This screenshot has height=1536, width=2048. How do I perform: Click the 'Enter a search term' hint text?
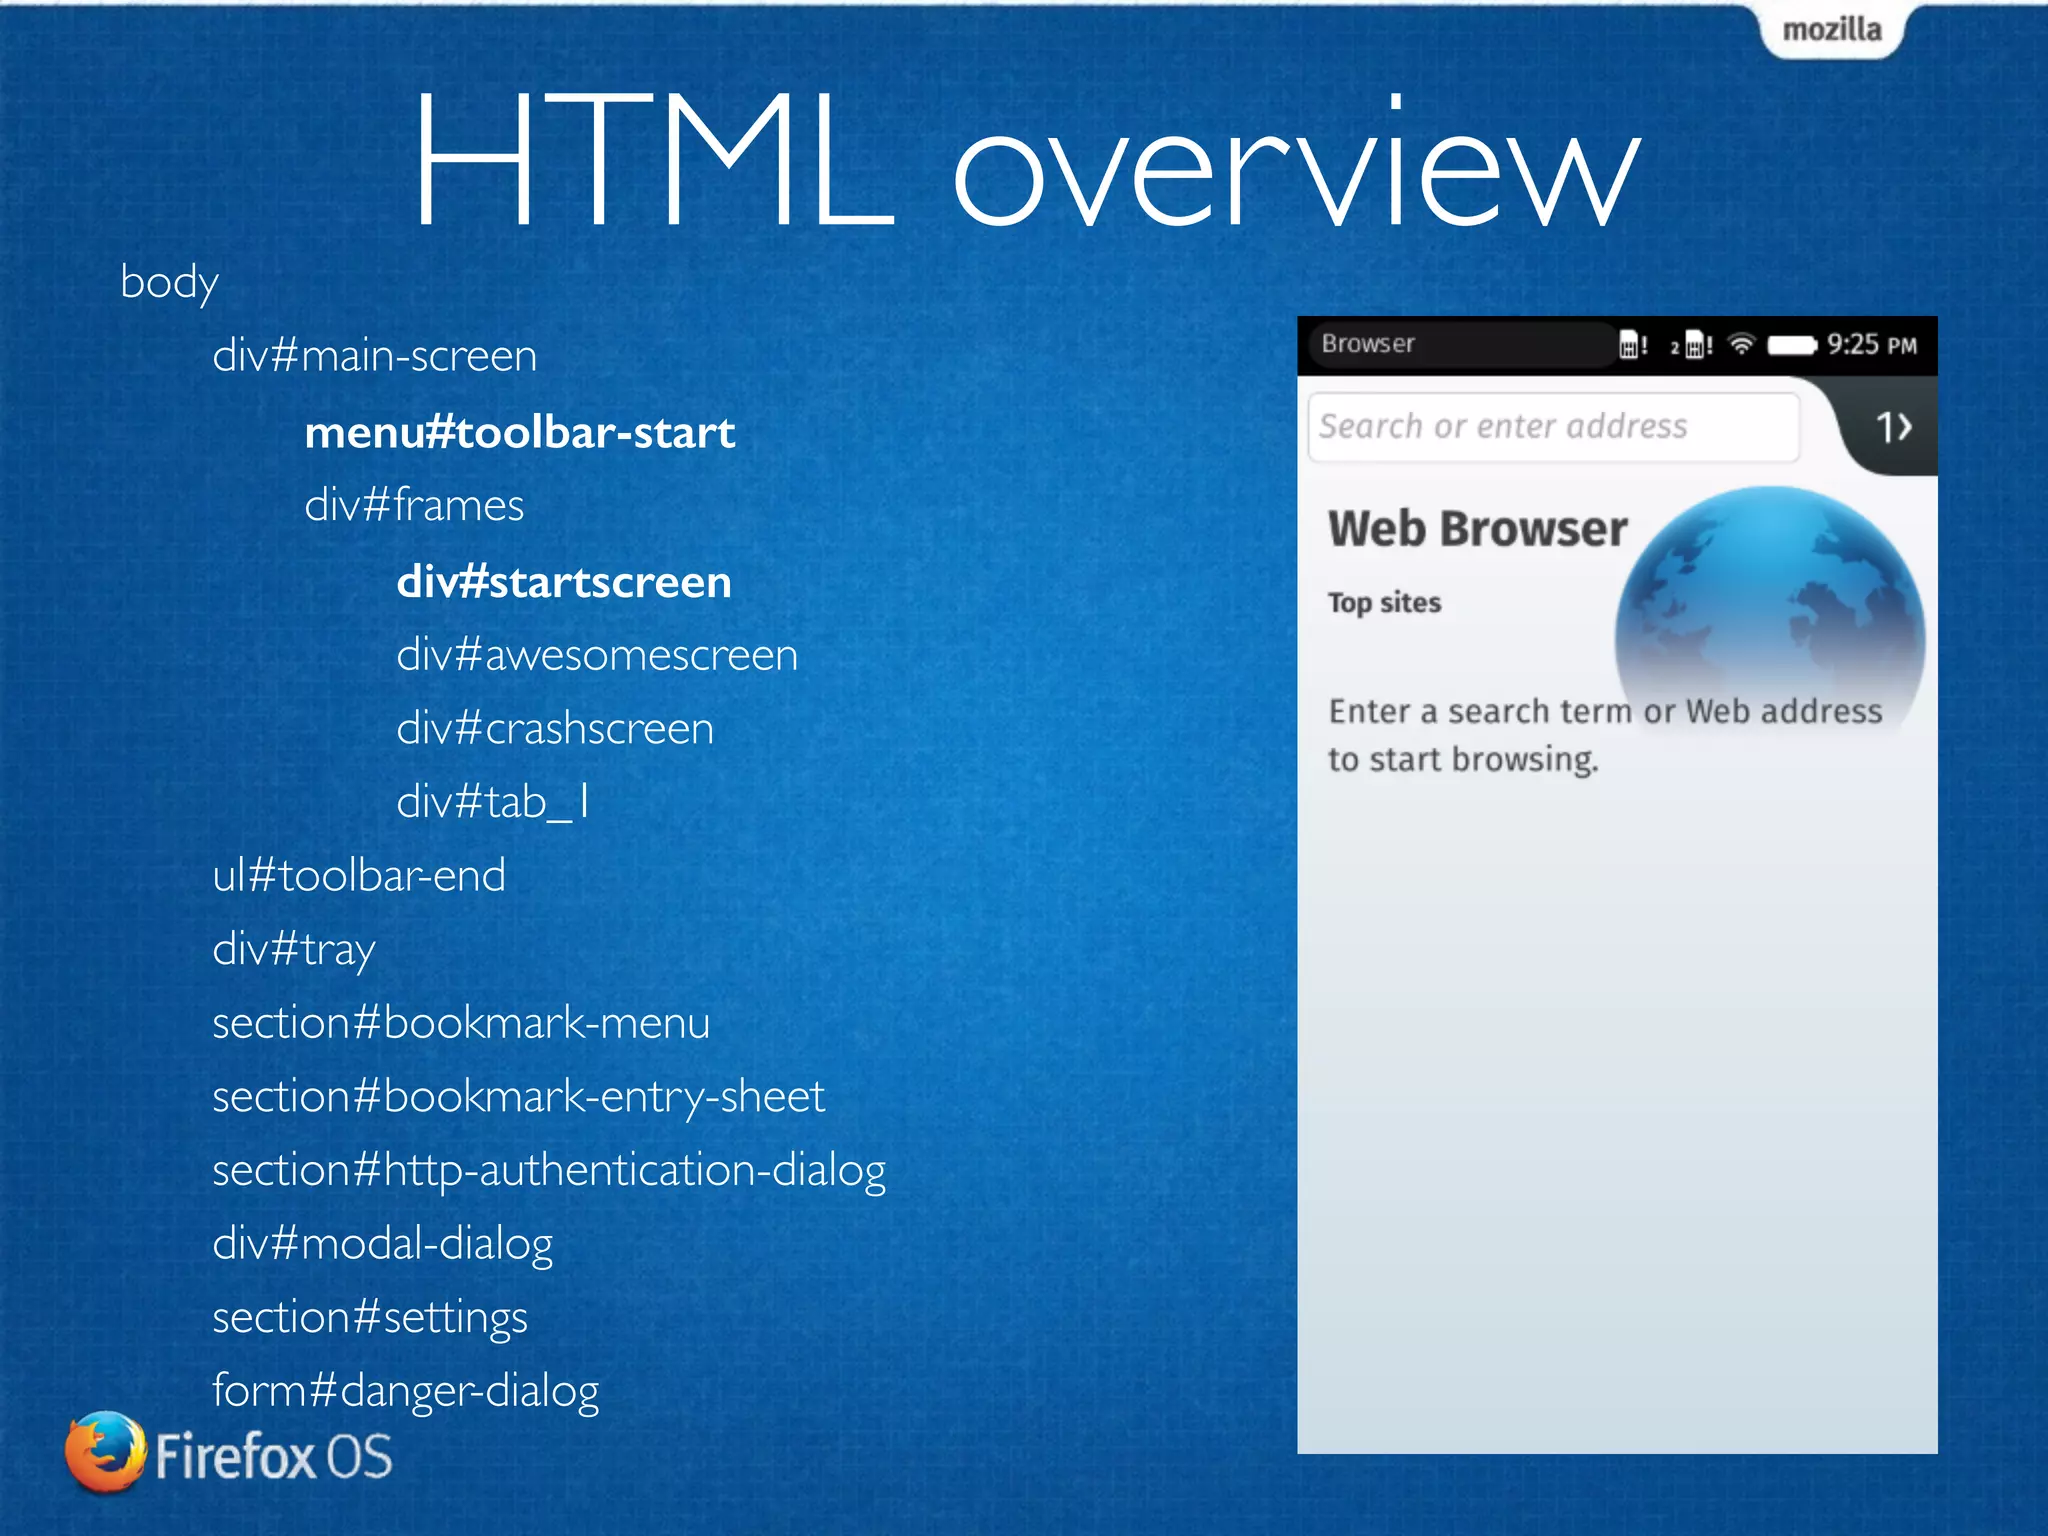tap(1604, 735)
